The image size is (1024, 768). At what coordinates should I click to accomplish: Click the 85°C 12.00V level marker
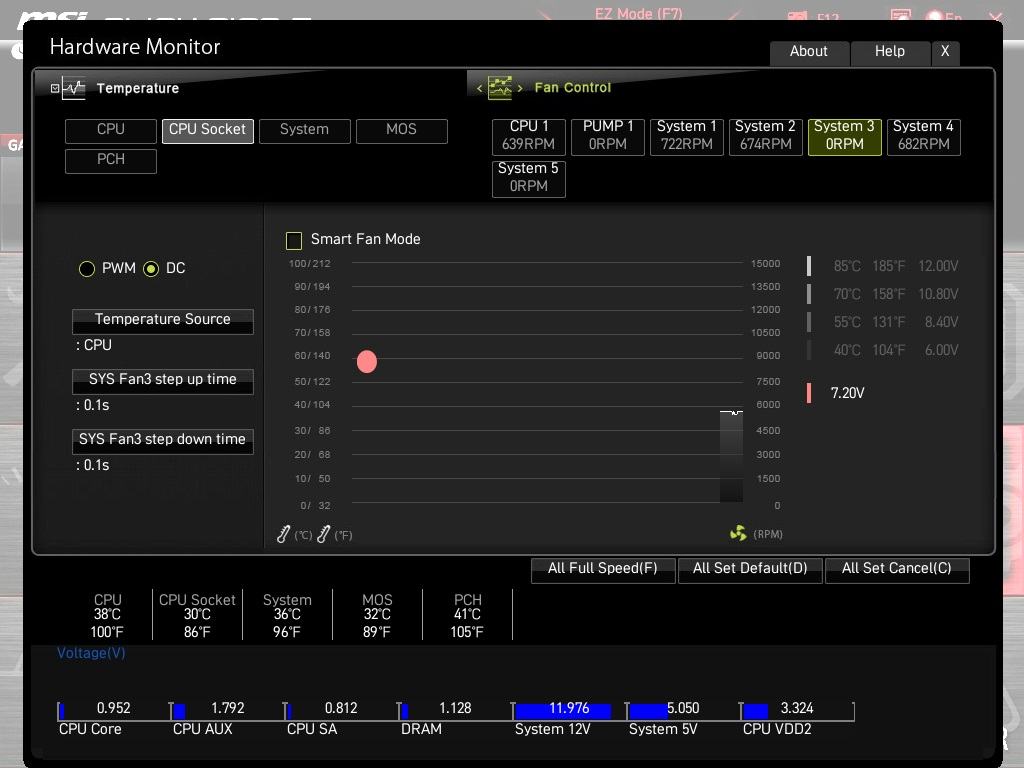pyautogui.click(x=809, y=266)
